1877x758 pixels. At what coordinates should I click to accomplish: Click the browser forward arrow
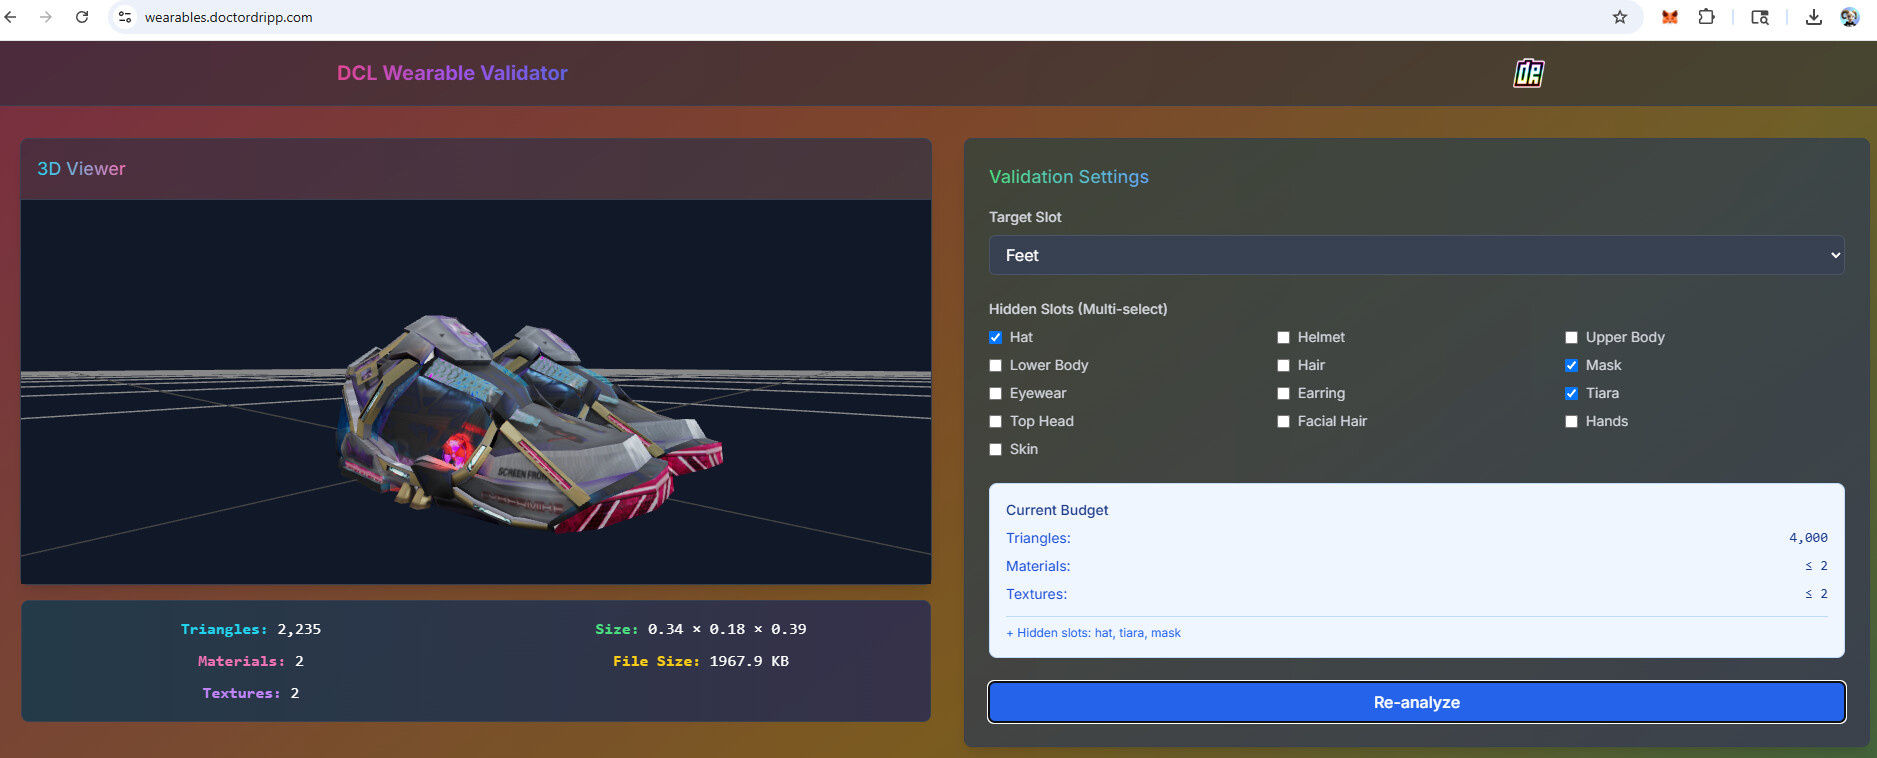46,17
